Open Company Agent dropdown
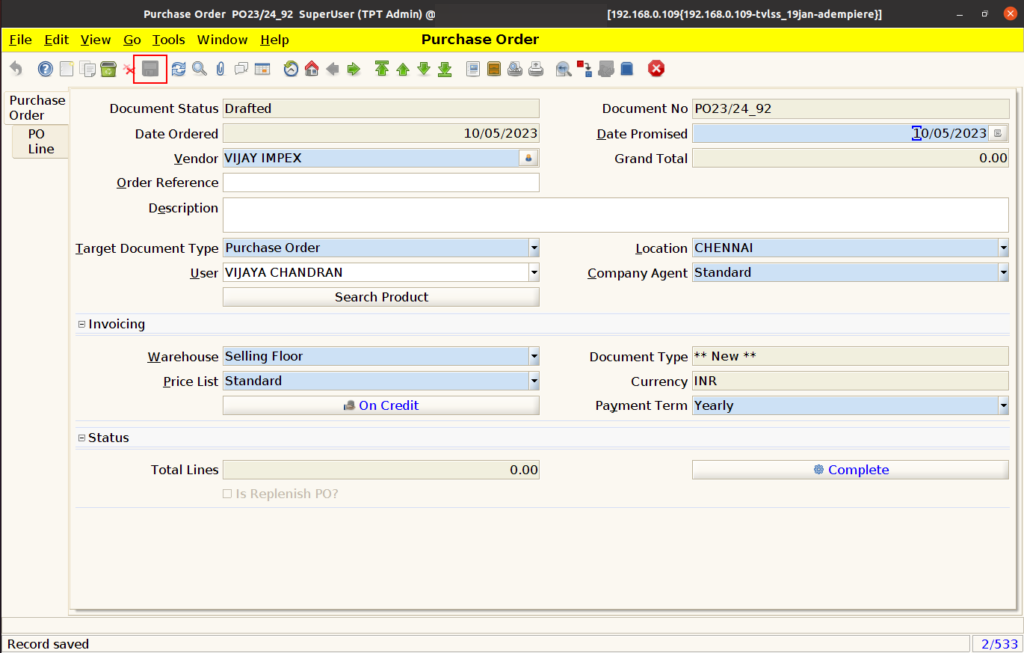Screen dimensions: 1024x653 [1003, 272]
